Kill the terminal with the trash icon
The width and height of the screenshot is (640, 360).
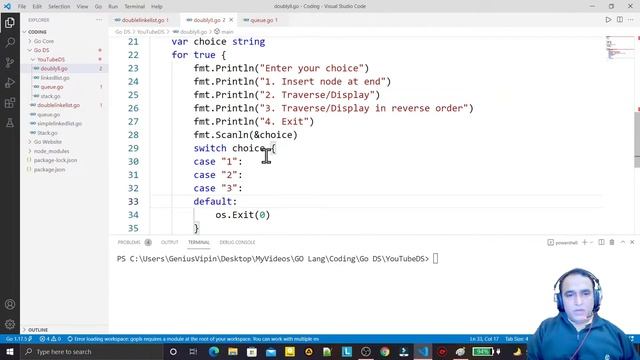612,242
